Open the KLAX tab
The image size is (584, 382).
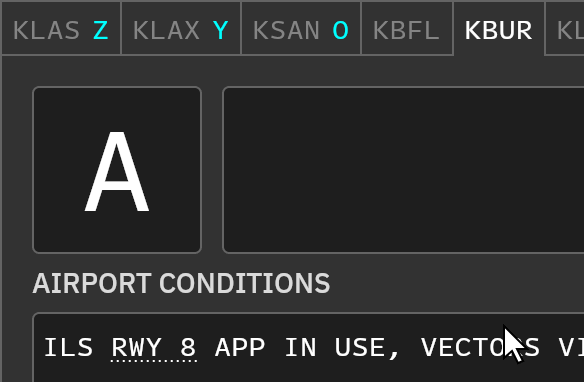coord(181,29)
